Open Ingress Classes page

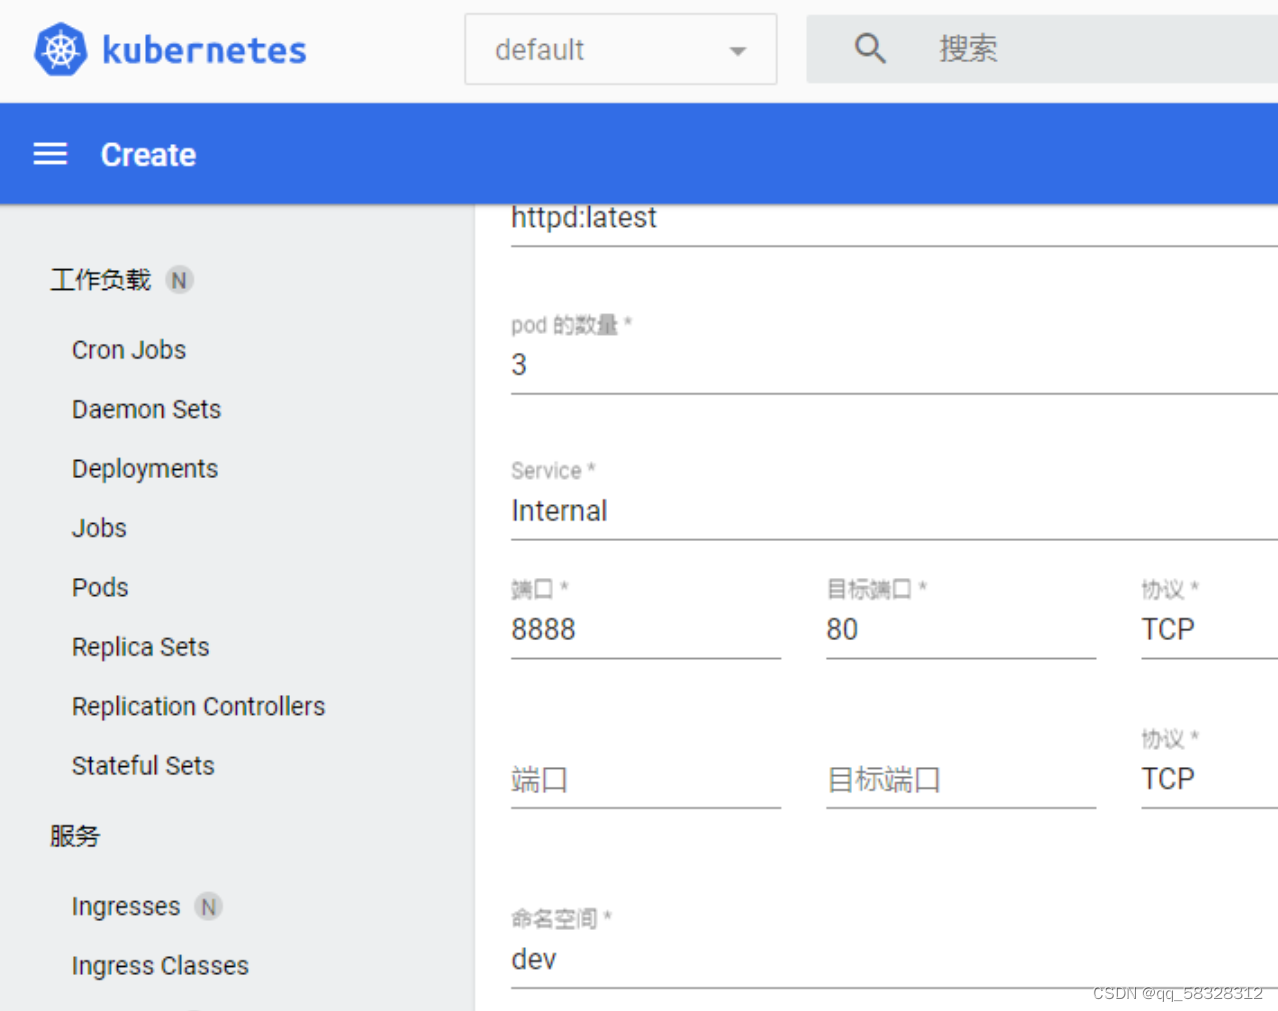pos(160,965)
